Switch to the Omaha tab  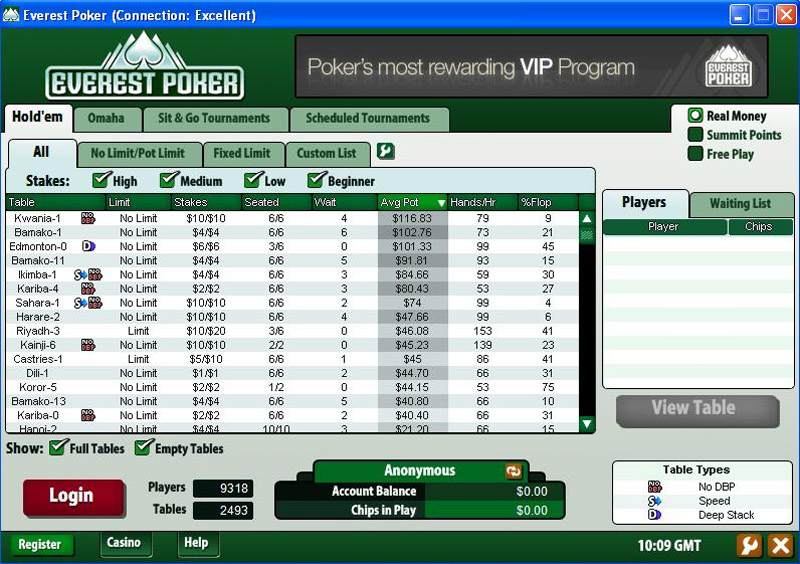click(107, 118)
